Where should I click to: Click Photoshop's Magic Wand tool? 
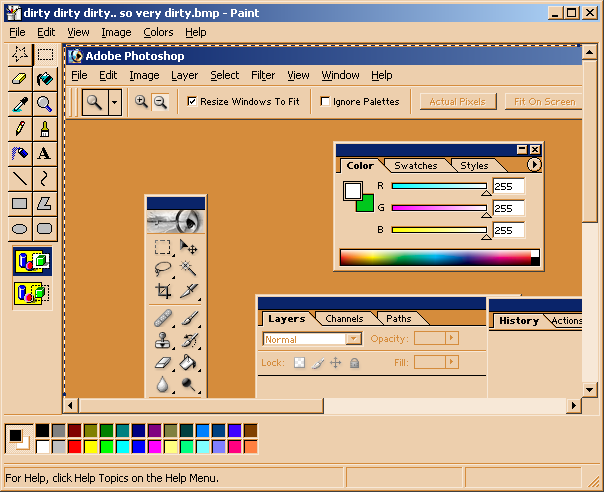click(x=189, y=269)
